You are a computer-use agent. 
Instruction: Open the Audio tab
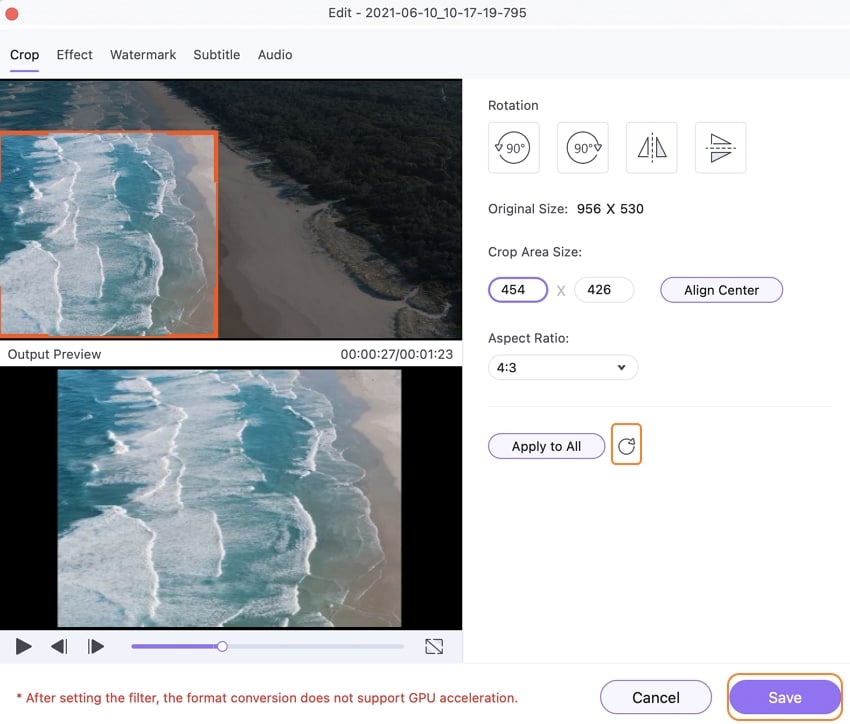click(275, 55)
